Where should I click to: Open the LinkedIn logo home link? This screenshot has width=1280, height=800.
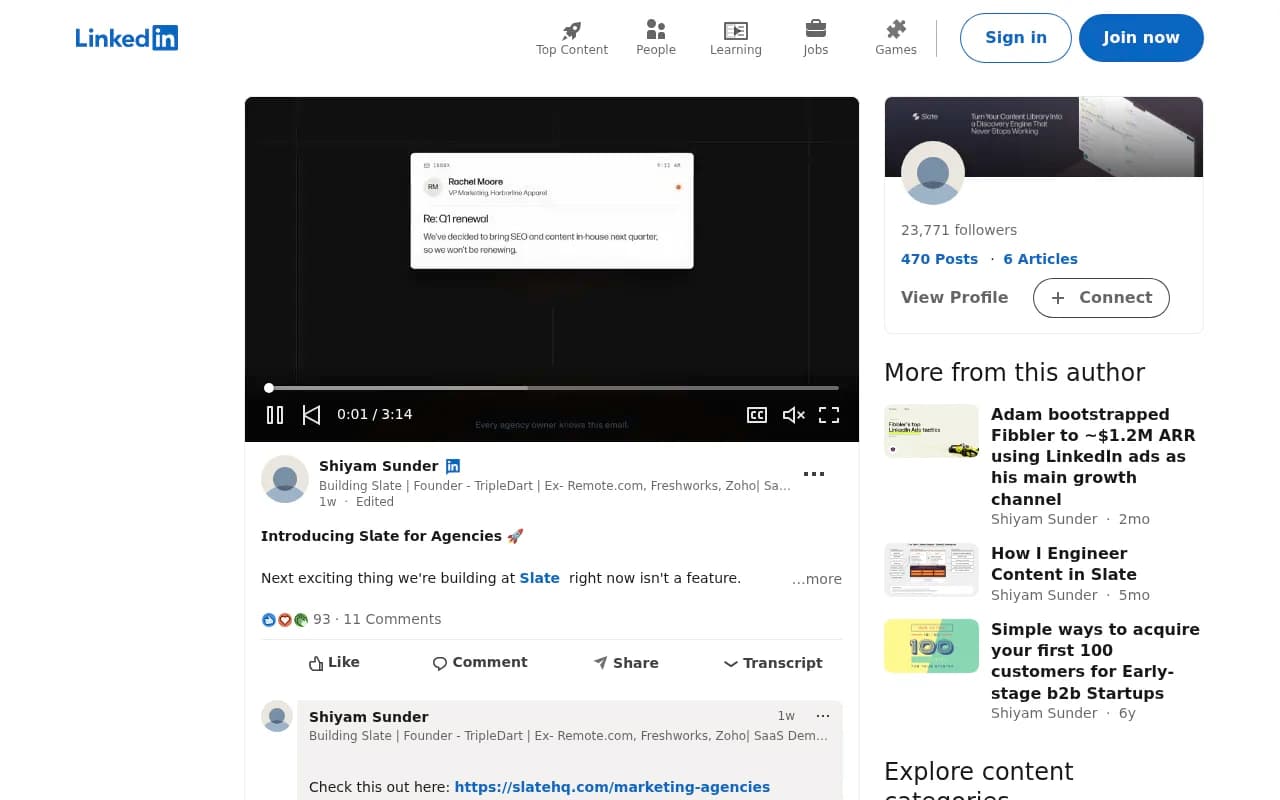pos(127,38)
